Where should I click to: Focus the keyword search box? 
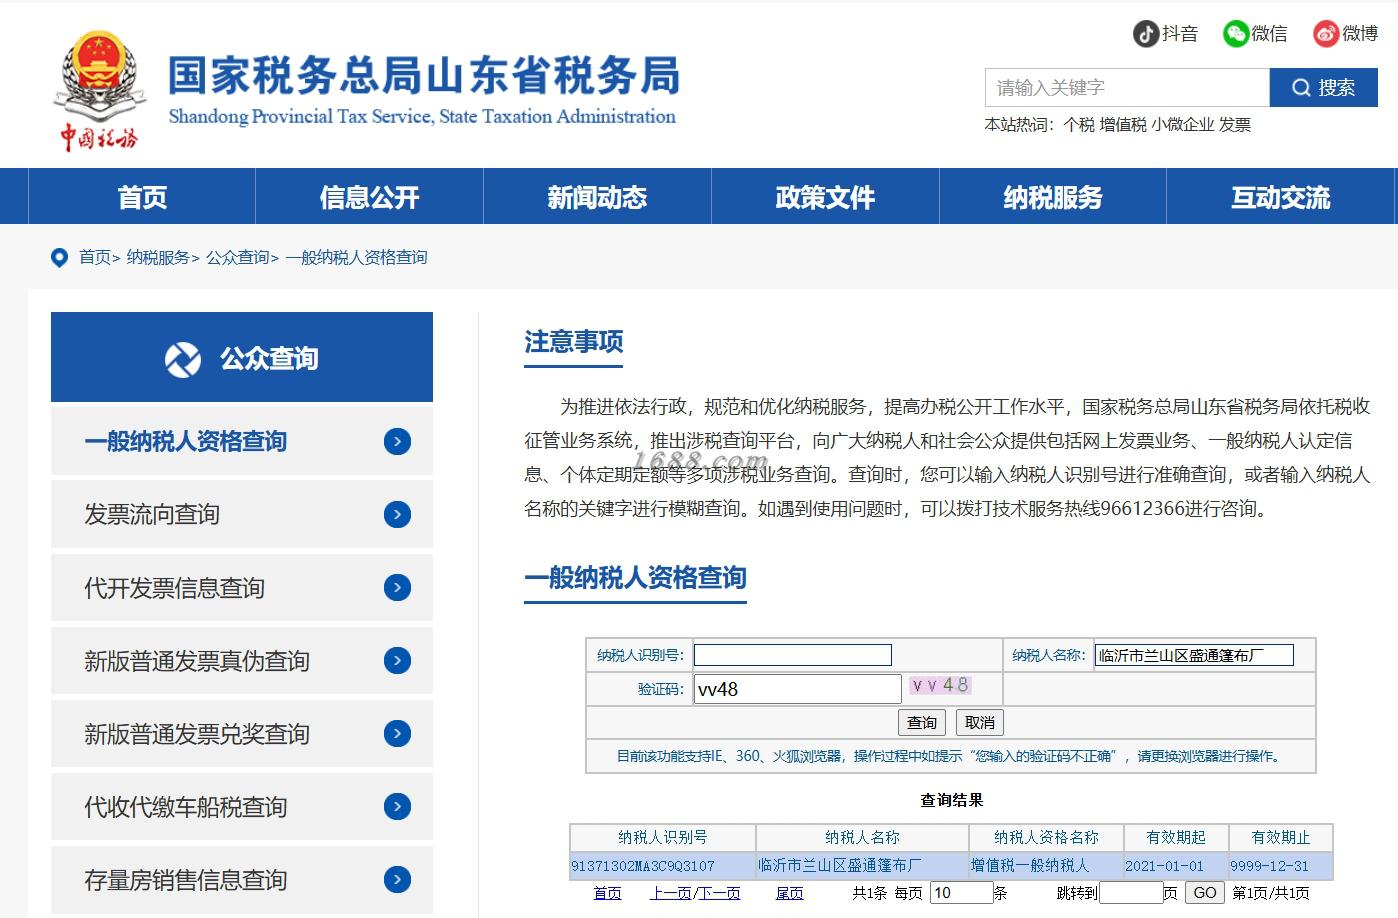pyautogui.click(x=1127, y=88)
